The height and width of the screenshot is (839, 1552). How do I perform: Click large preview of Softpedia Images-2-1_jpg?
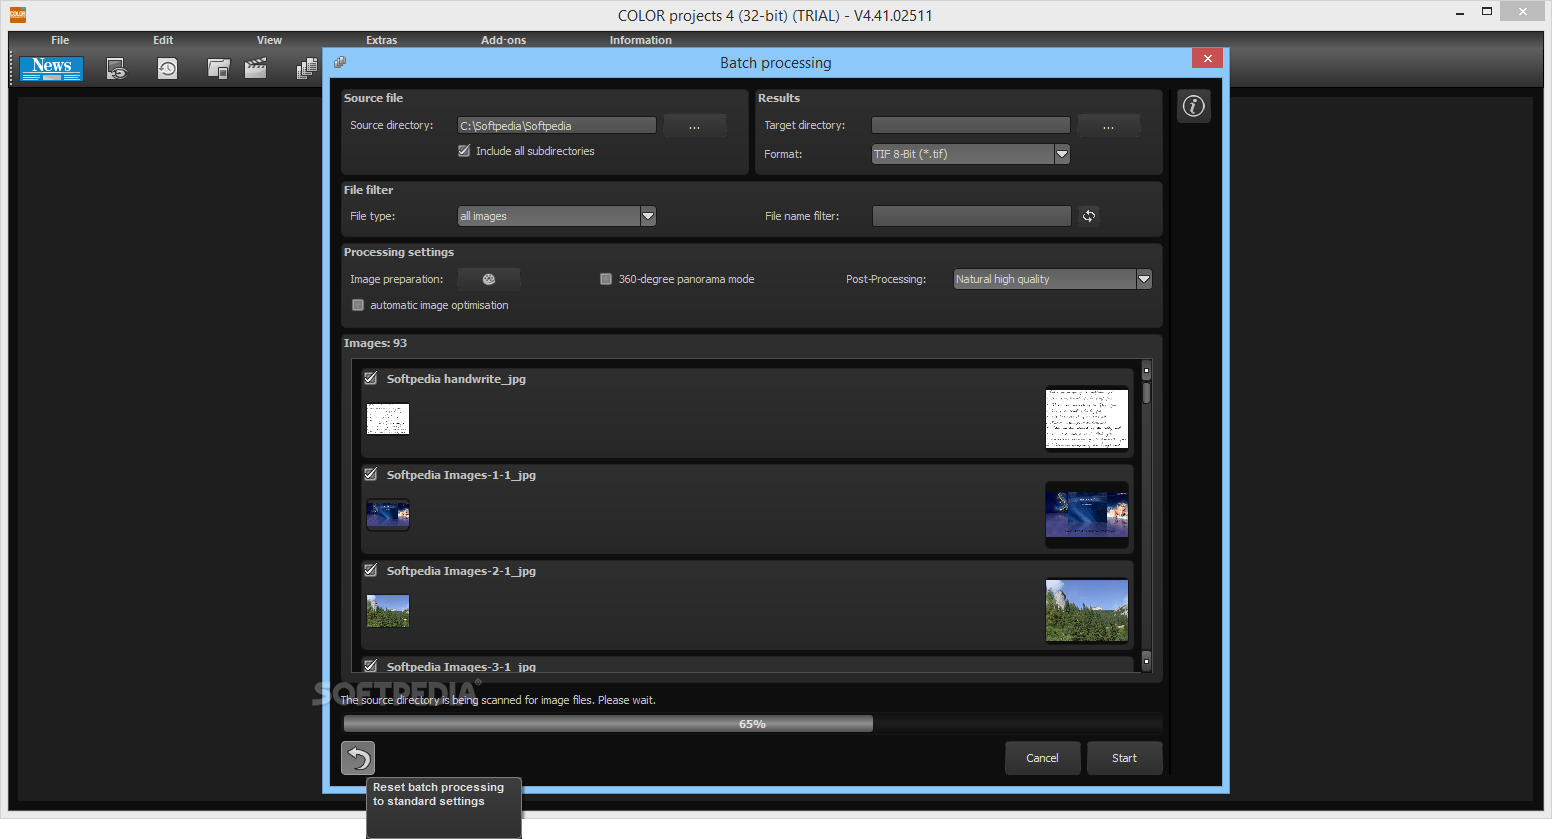tap(1087, 611)
